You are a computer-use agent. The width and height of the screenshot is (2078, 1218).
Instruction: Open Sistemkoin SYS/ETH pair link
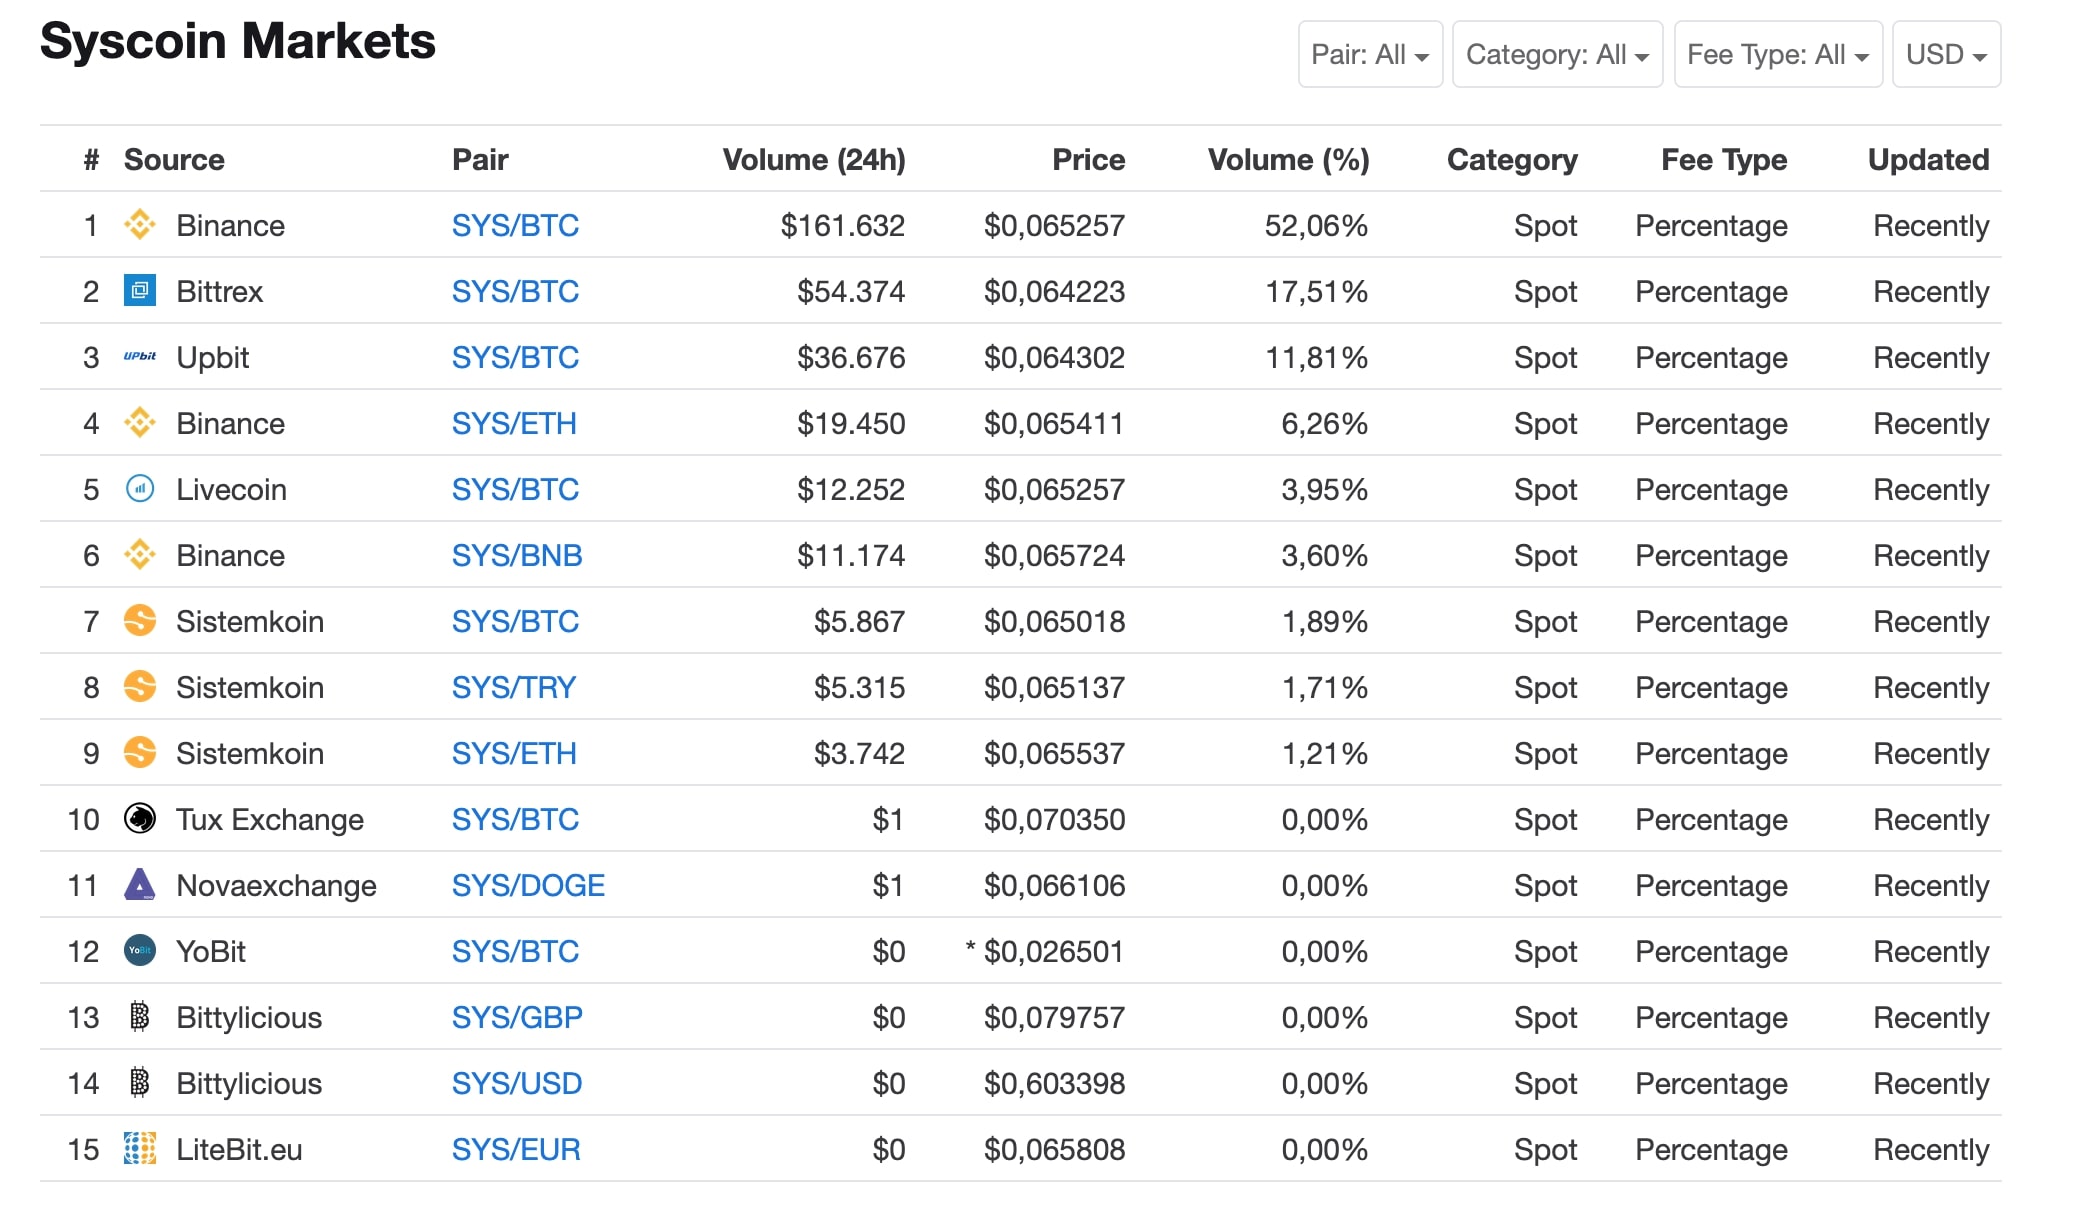[x=514, y=754]
